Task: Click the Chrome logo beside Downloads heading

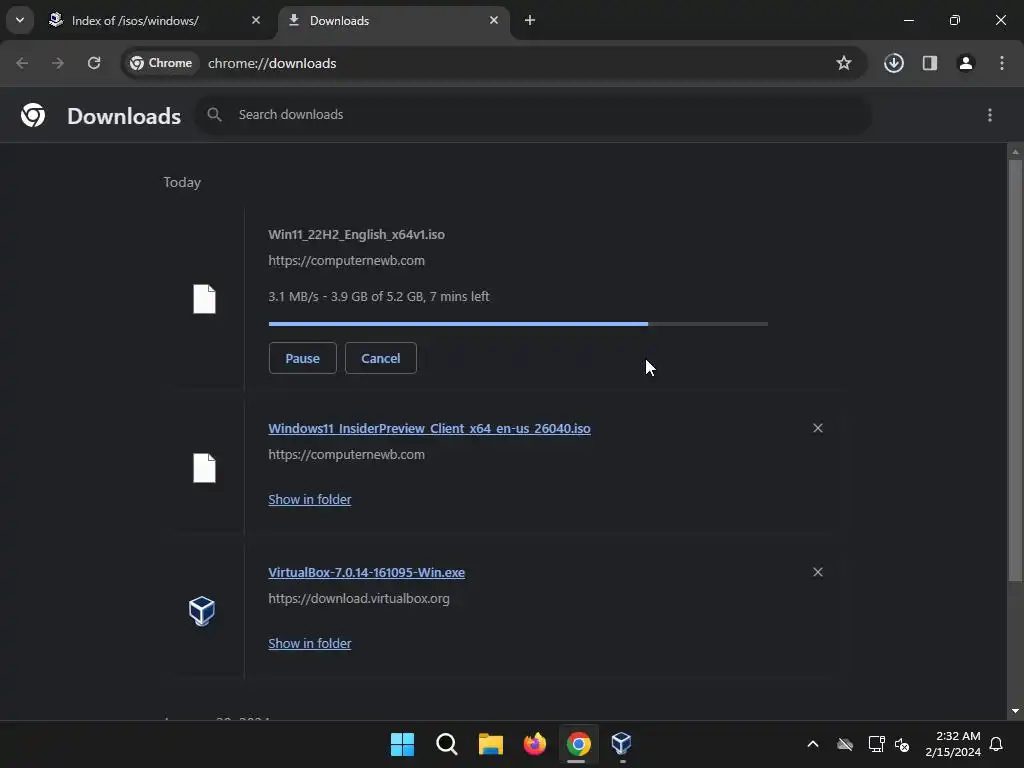Action: 33,116
